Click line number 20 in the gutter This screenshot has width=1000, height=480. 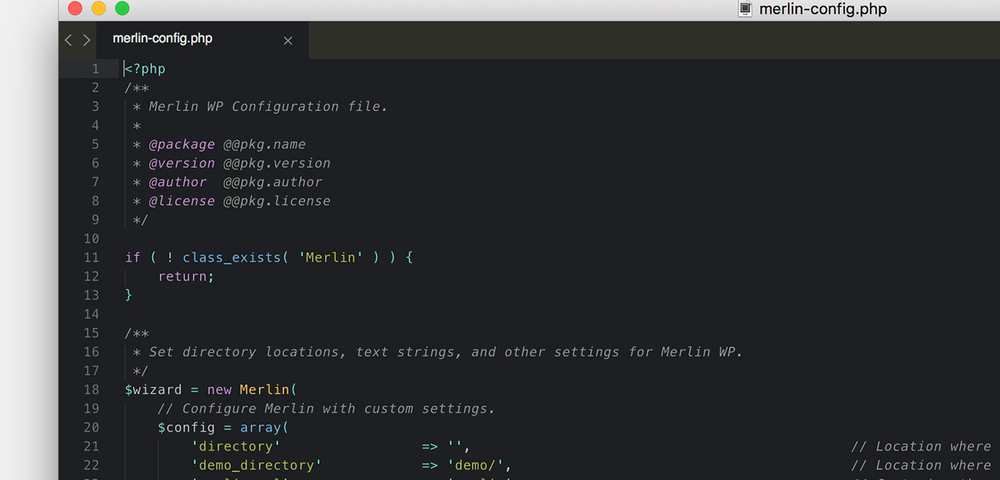point(92,427)
